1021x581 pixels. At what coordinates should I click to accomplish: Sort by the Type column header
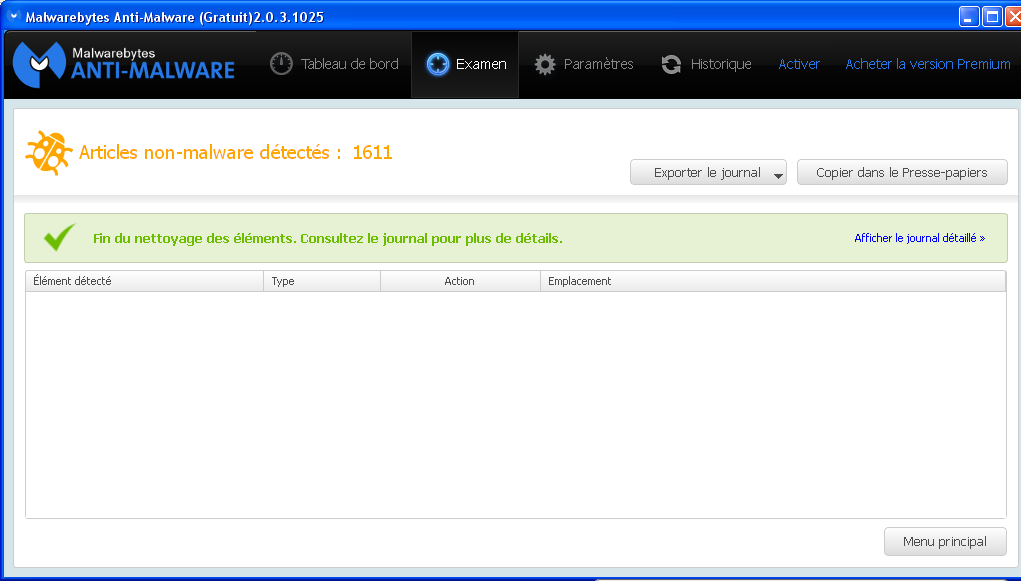[x=322, y=281]
